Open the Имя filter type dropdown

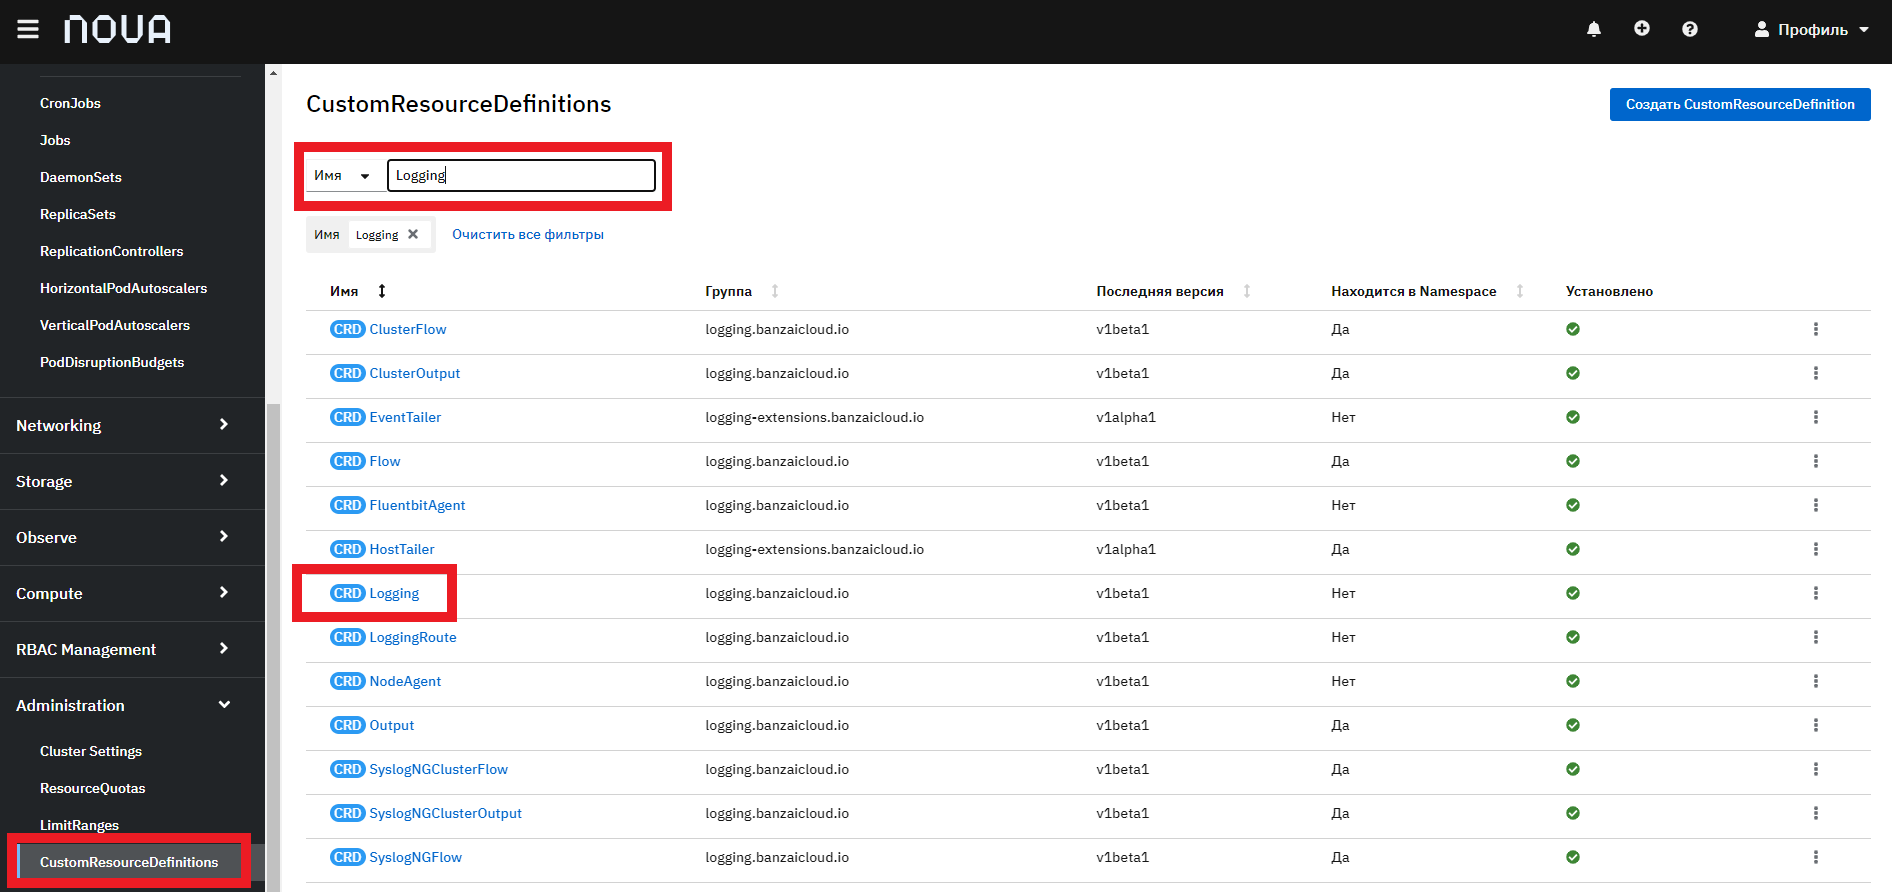pyautogui.click(x=343, y=175)
